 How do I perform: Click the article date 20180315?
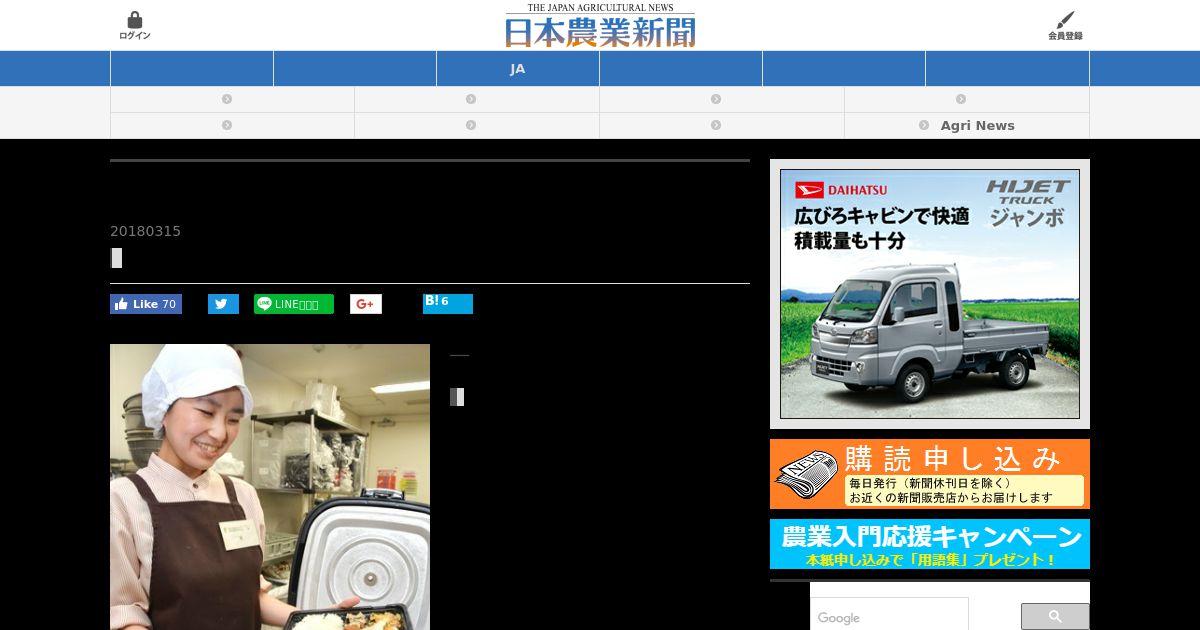point(146,231)
